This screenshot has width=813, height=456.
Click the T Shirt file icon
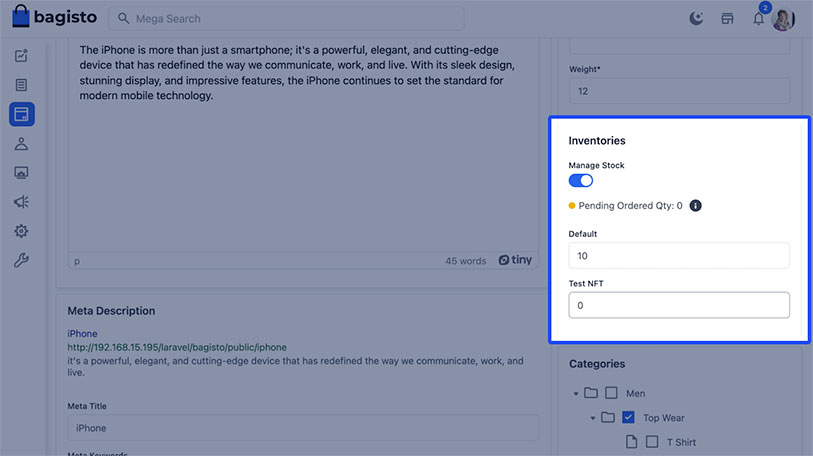tap(632, 441)
